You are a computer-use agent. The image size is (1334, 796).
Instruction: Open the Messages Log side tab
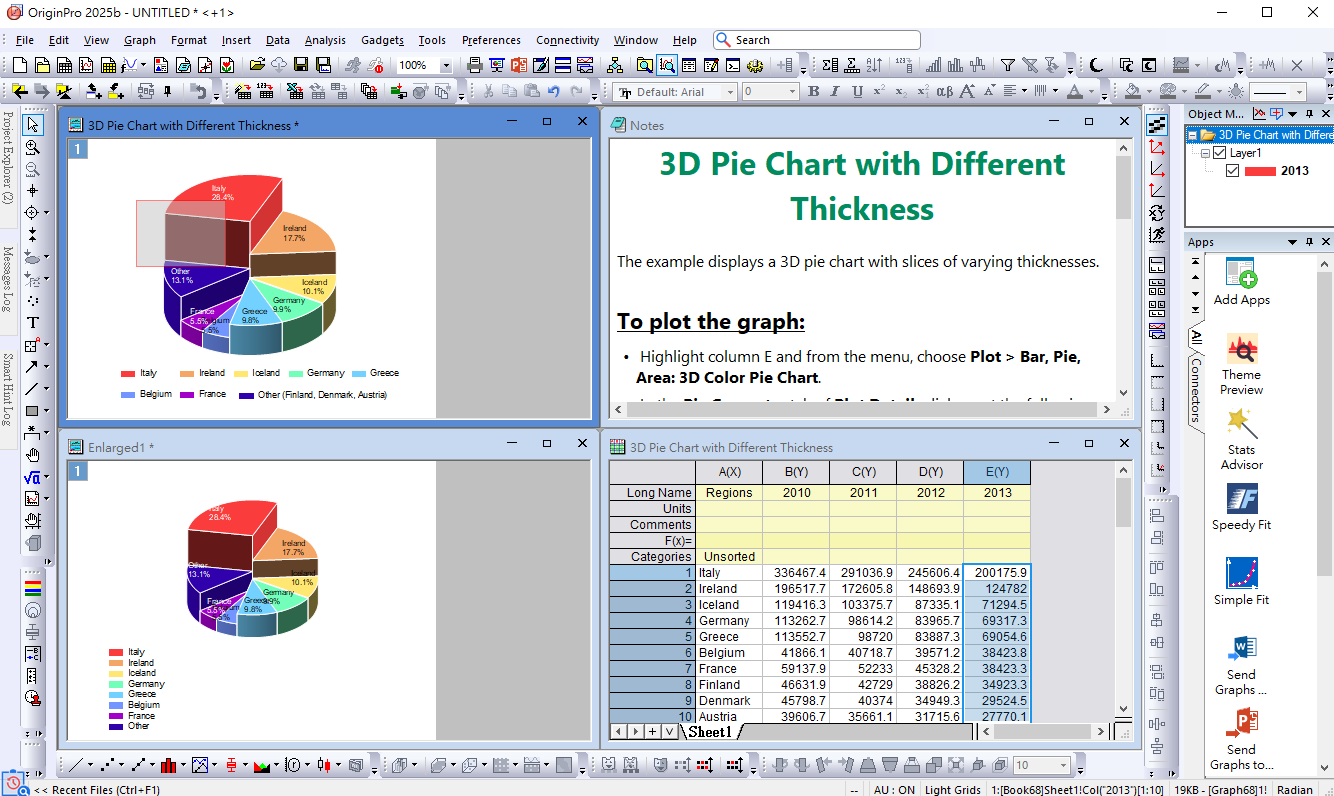pos(8,280)
